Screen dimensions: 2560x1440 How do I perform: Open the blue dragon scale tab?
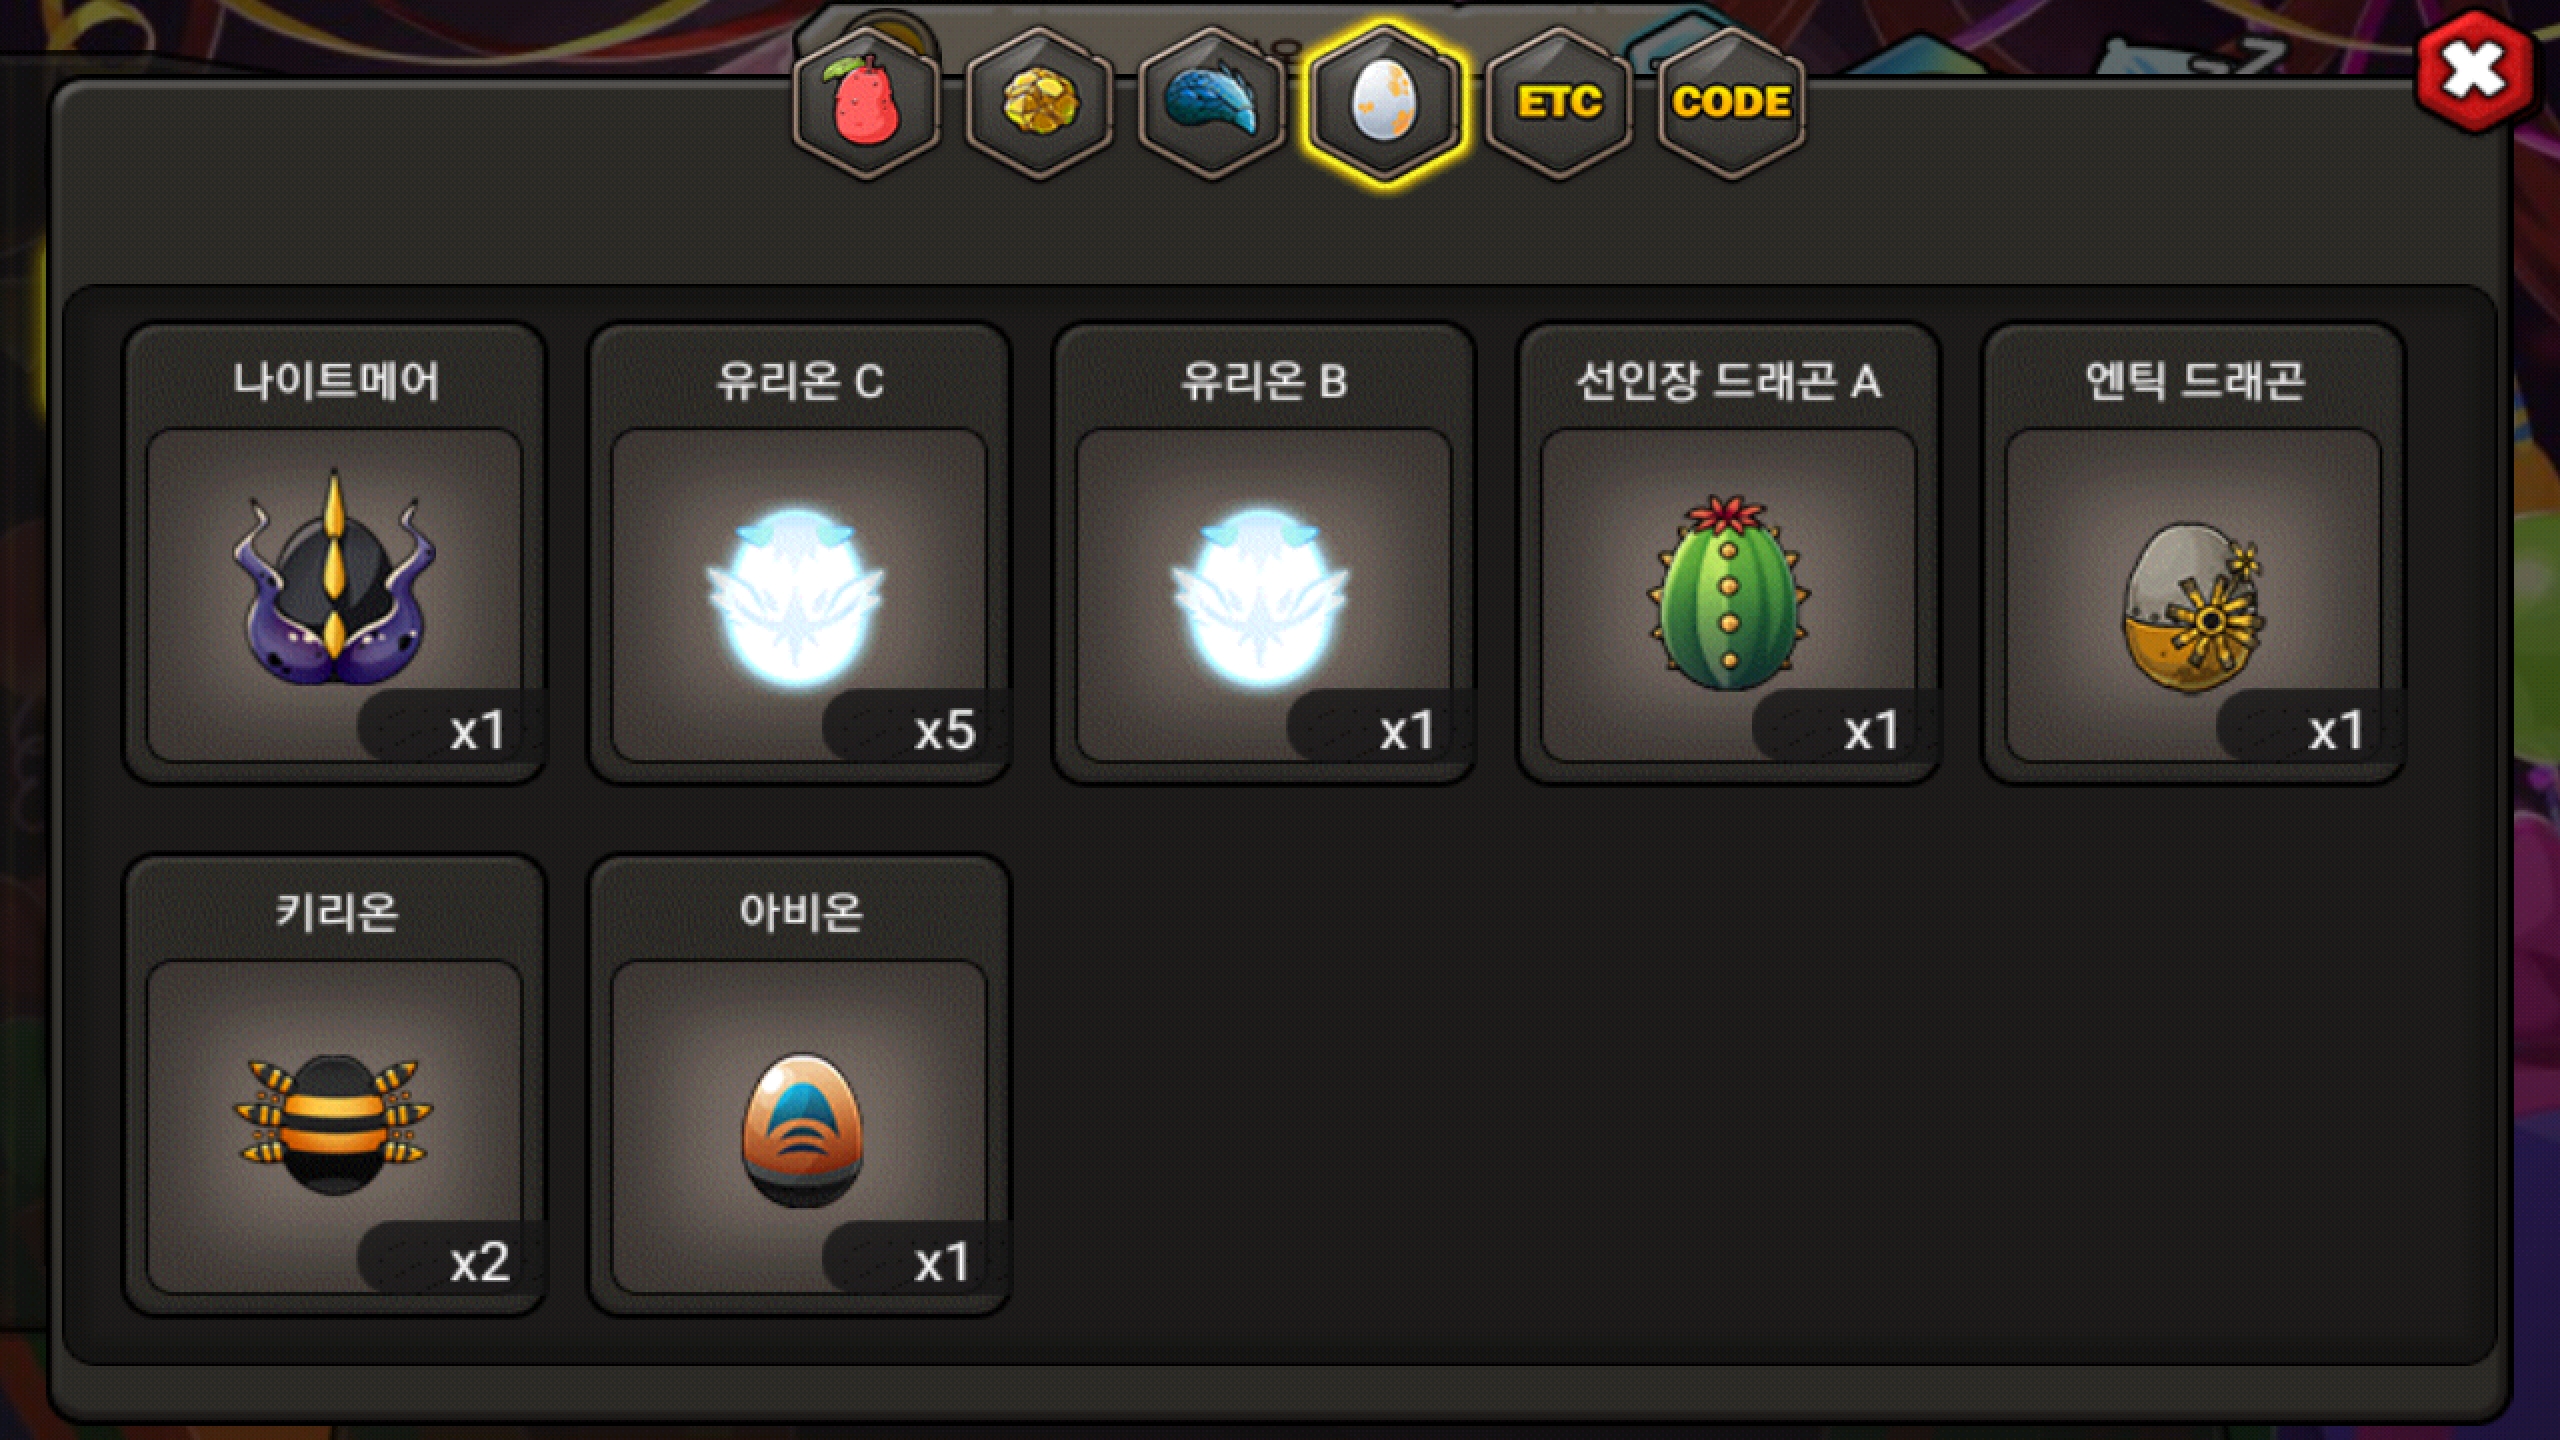point(1212,103)
